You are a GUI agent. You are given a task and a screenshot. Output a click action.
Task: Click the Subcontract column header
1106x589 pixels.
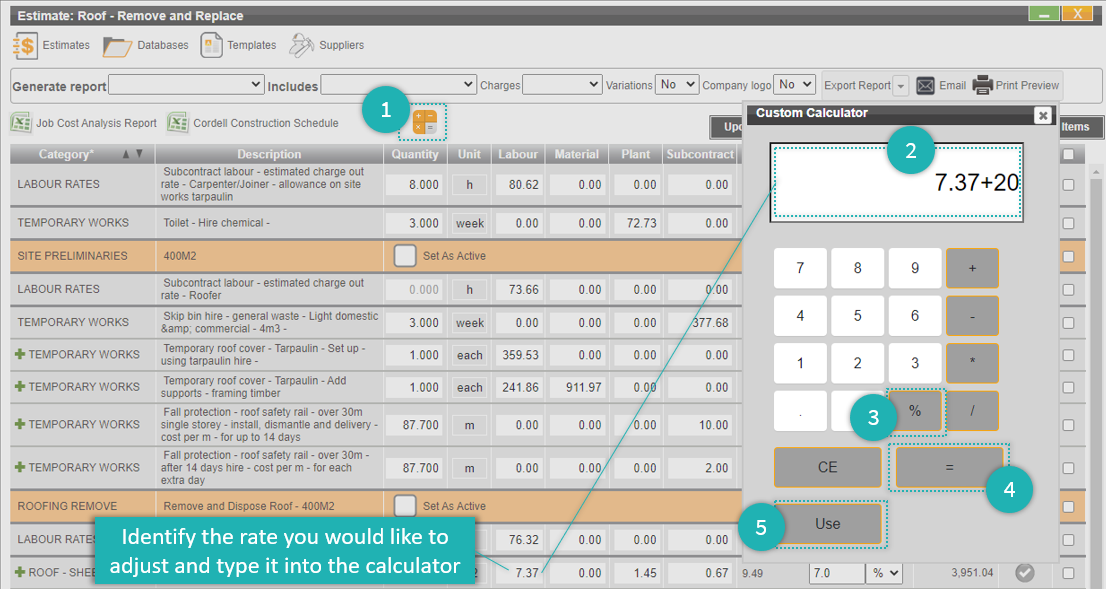(700, 154)
